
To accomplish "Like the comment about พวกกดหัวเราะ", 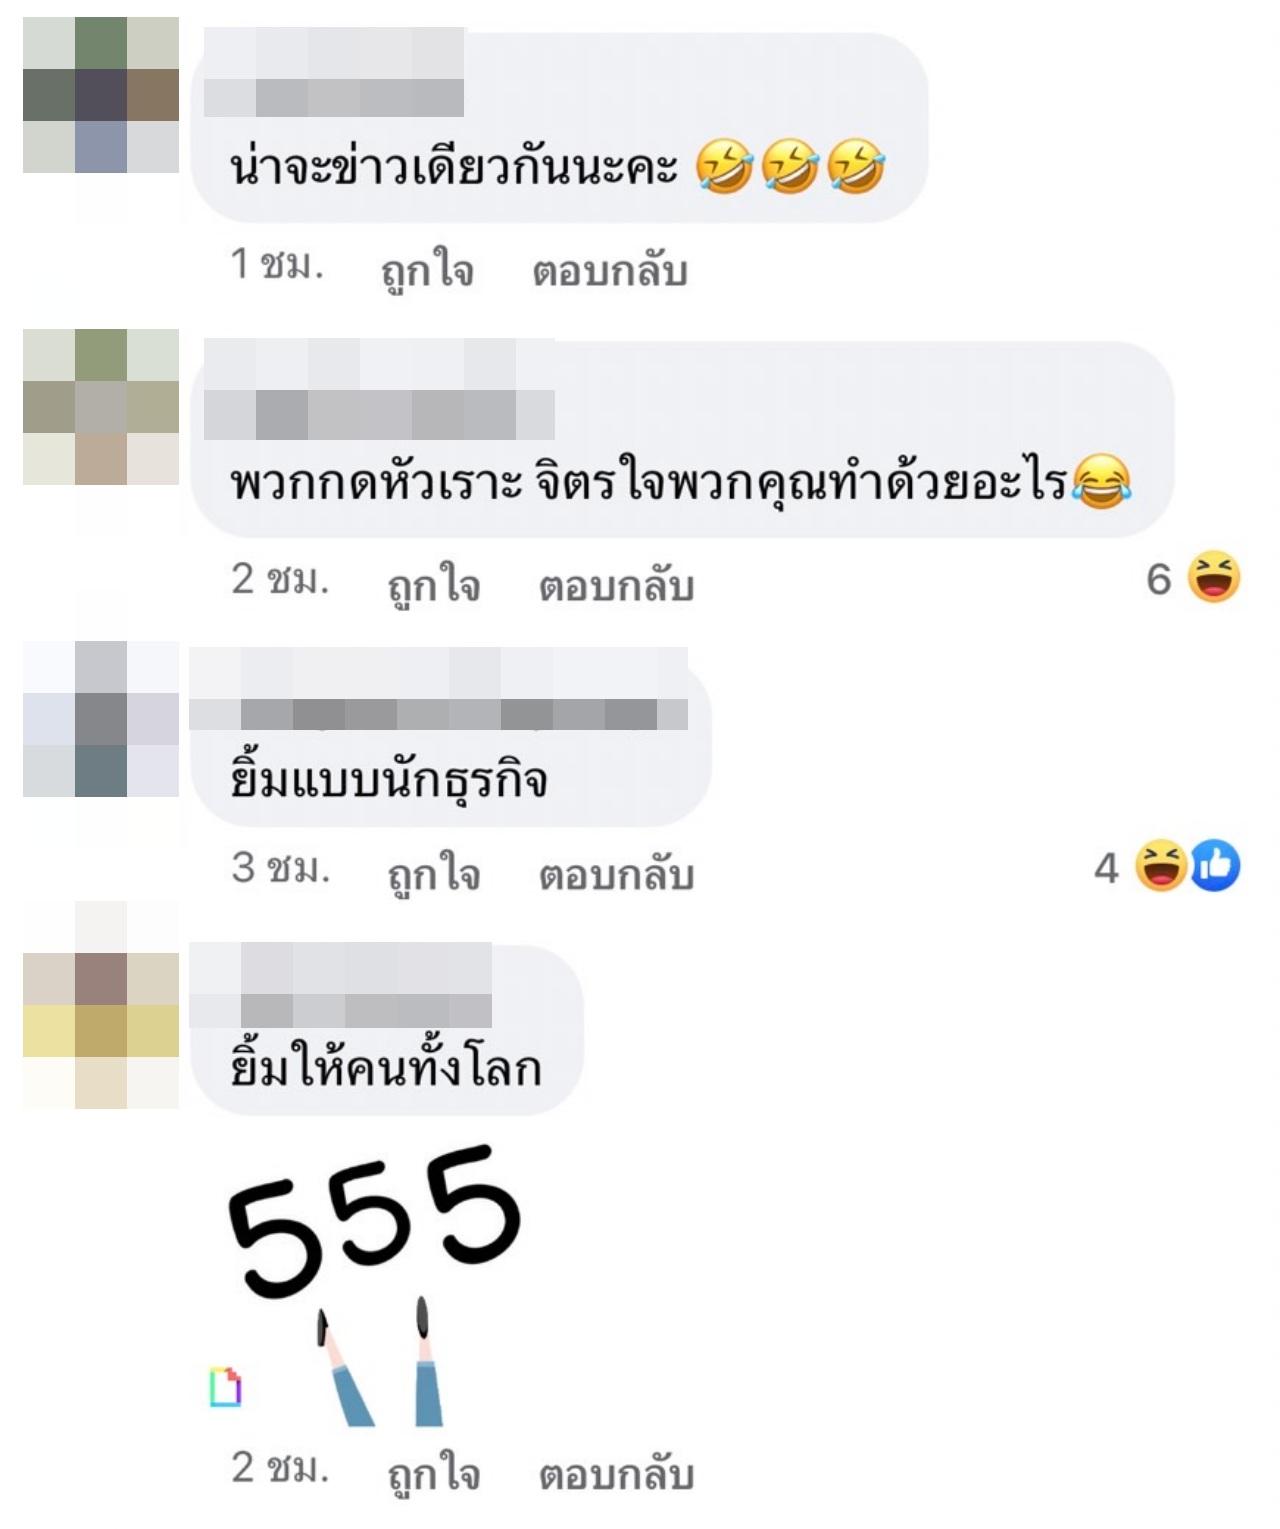I will point(434,586).
